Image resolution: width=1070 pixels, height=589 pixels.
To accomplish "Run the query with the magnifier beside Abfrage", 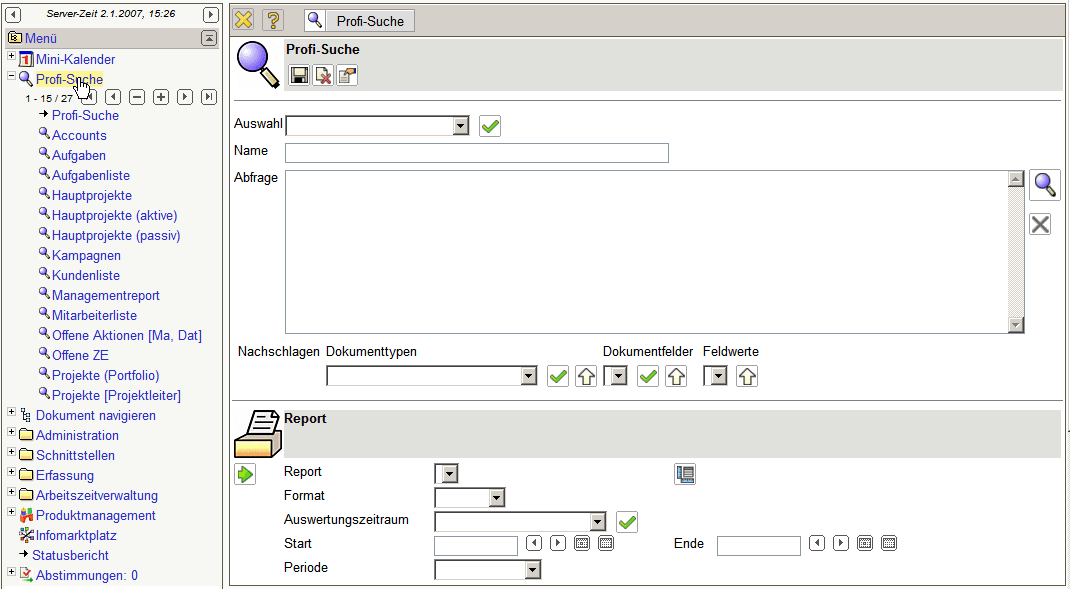I will 1045,184.
